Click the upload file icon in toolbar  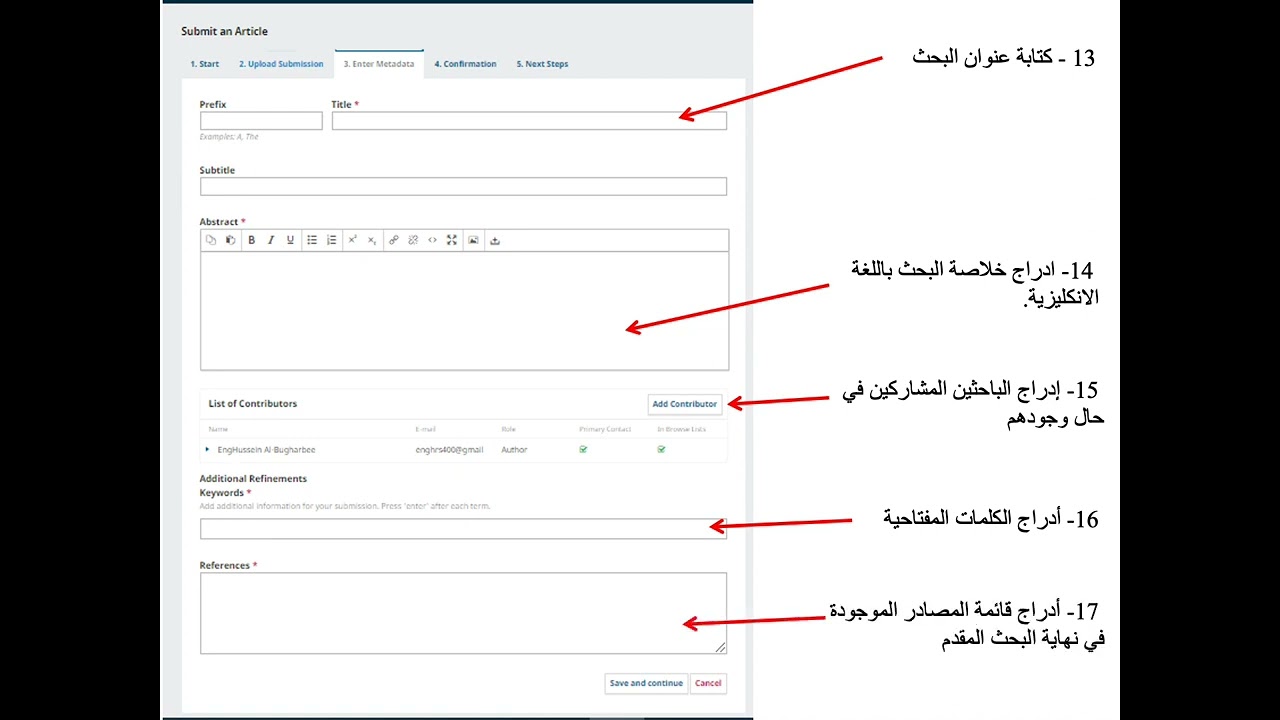pos(494,240)
